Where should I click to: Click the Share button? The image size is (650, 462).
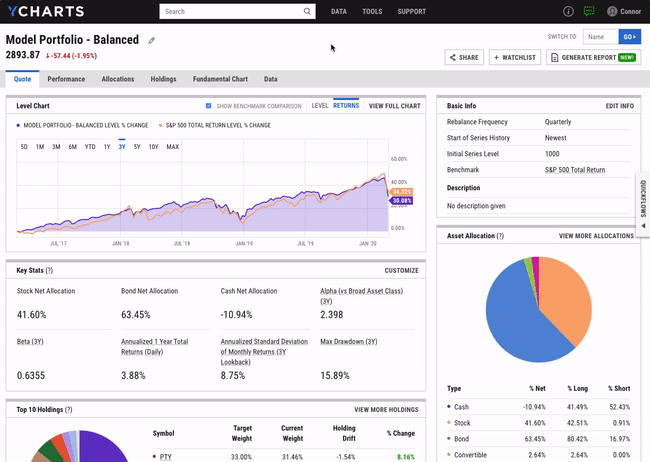coord(464,57)
